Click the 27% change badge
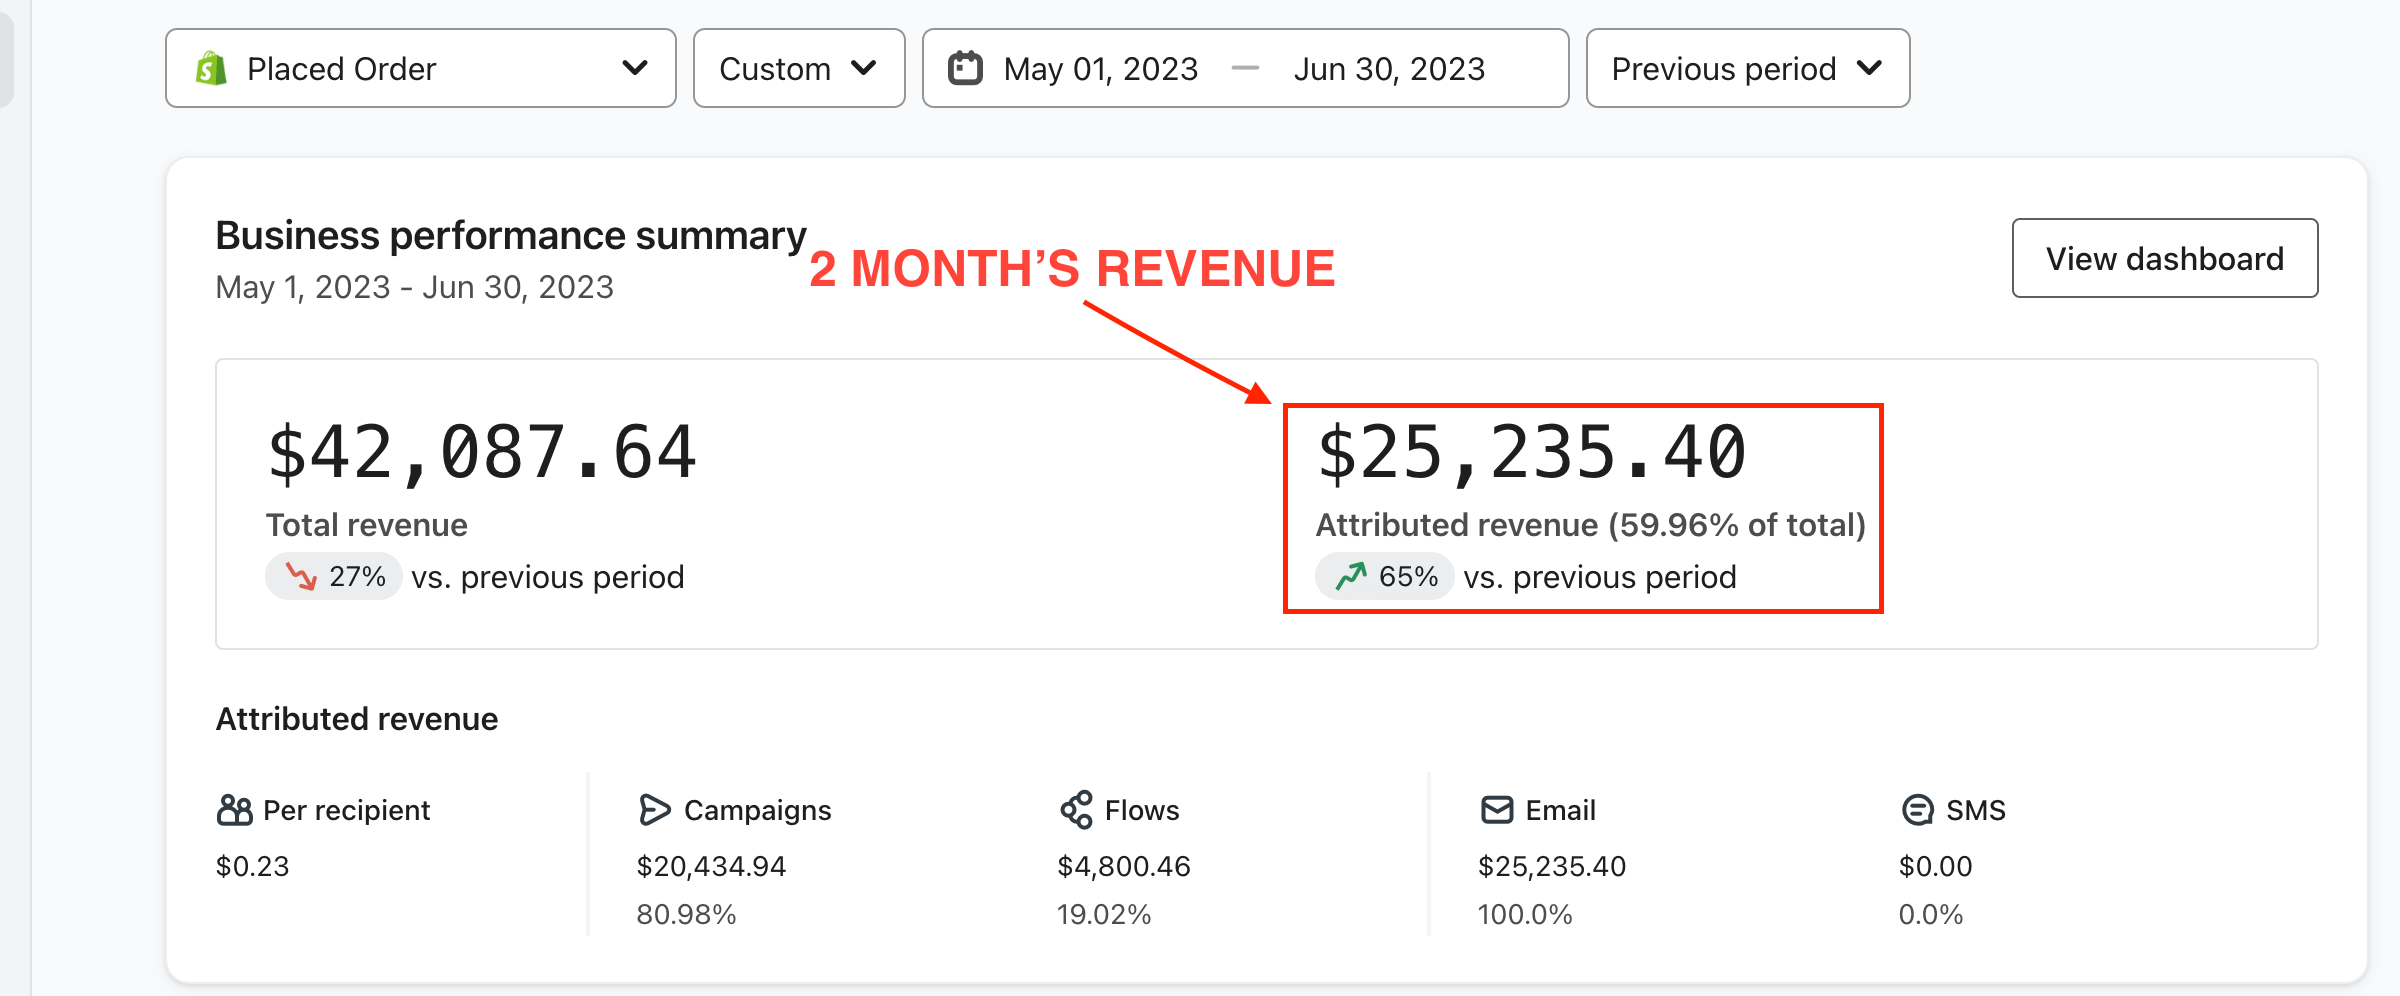Screen dimensions: 2400x996 pos(334,577)
